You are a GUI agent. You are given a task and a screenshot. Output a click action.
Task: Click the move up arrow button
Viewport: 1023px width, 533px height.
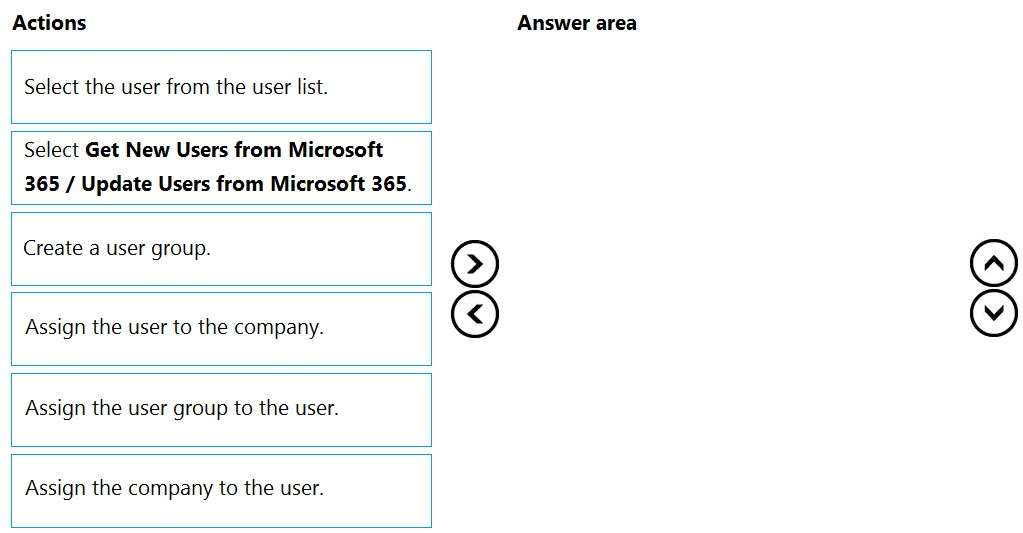tap(993, 264)
